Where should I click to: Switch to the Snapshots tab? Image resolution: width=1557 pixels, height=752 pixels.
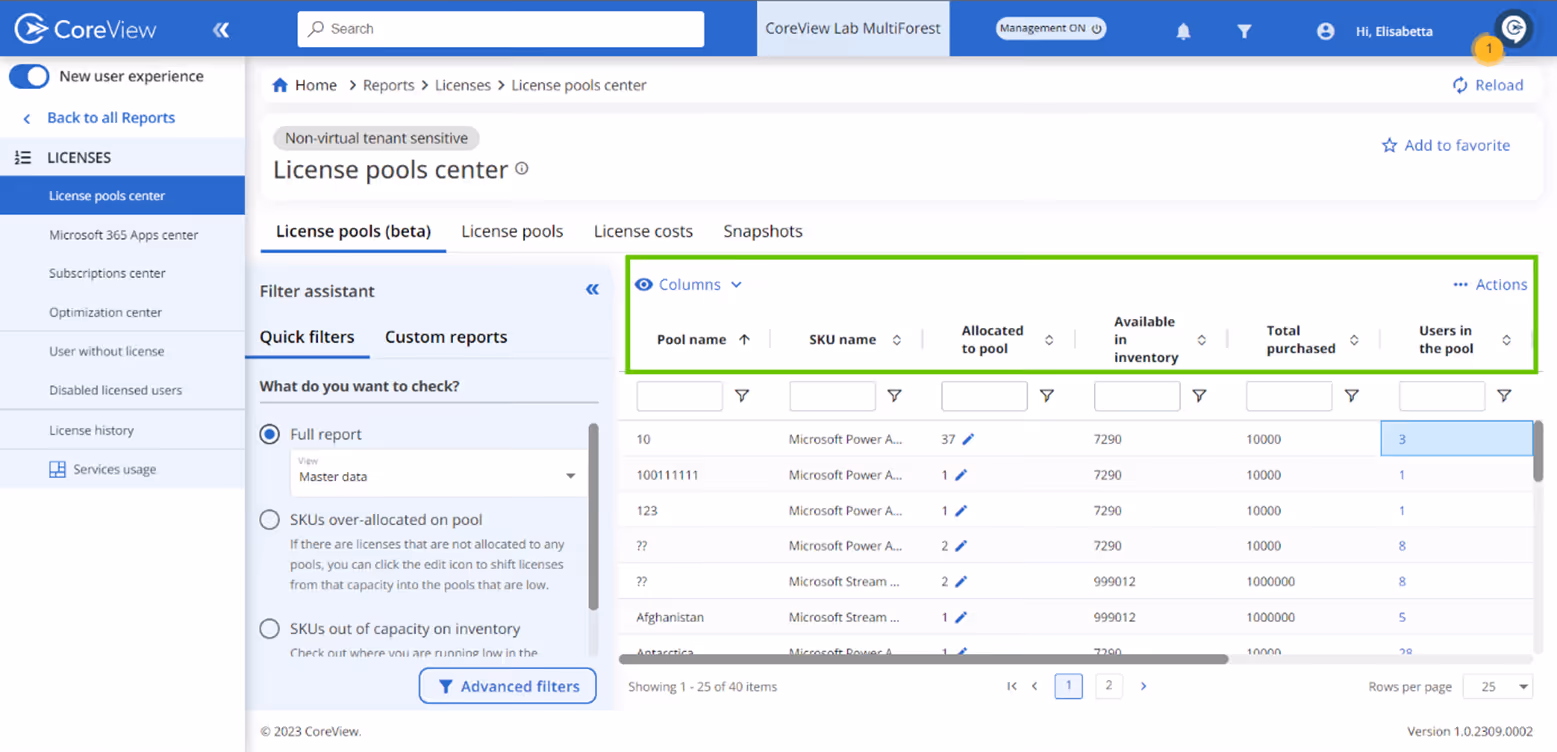(762, 231)
